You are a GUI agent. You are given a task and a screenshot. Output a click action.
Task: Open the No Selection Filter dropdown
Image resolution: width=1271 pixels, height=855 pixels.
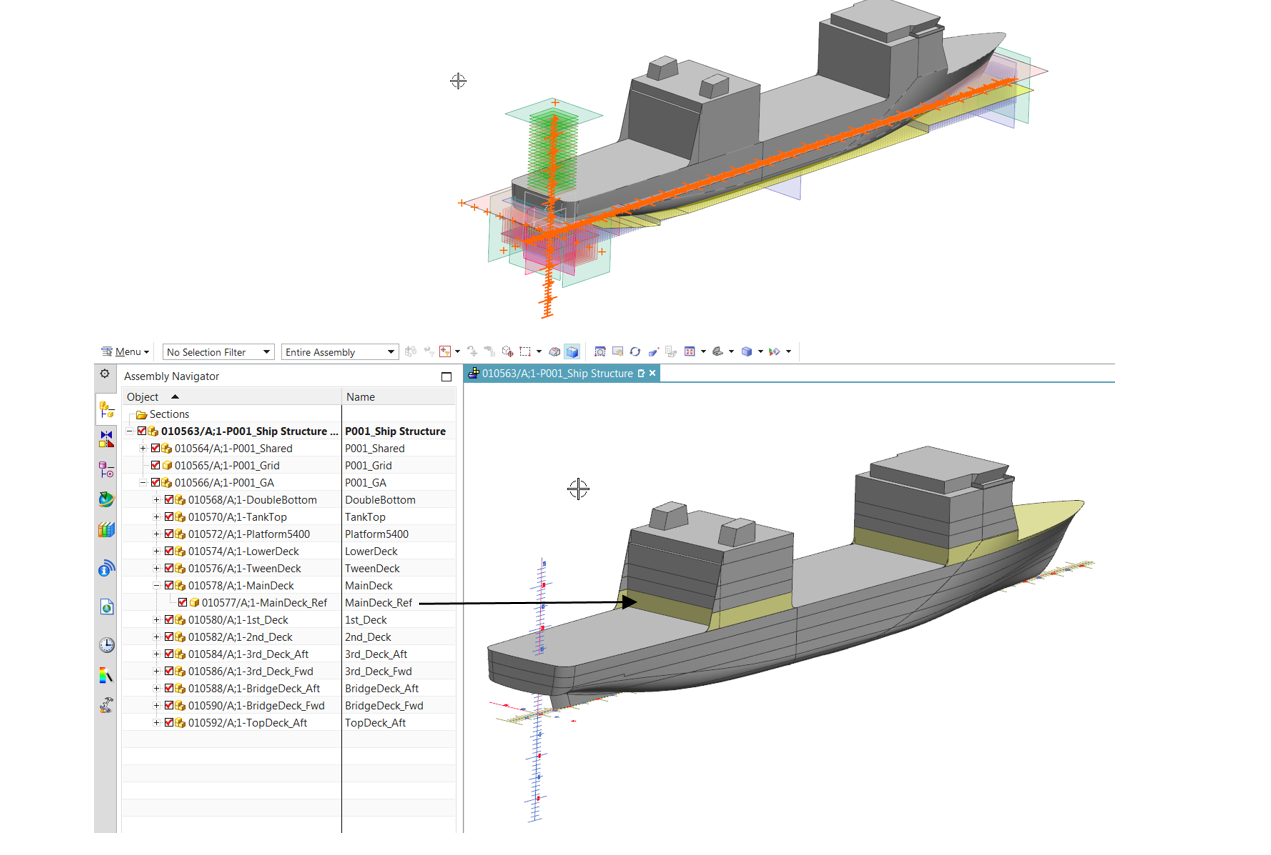click(218, 352)
